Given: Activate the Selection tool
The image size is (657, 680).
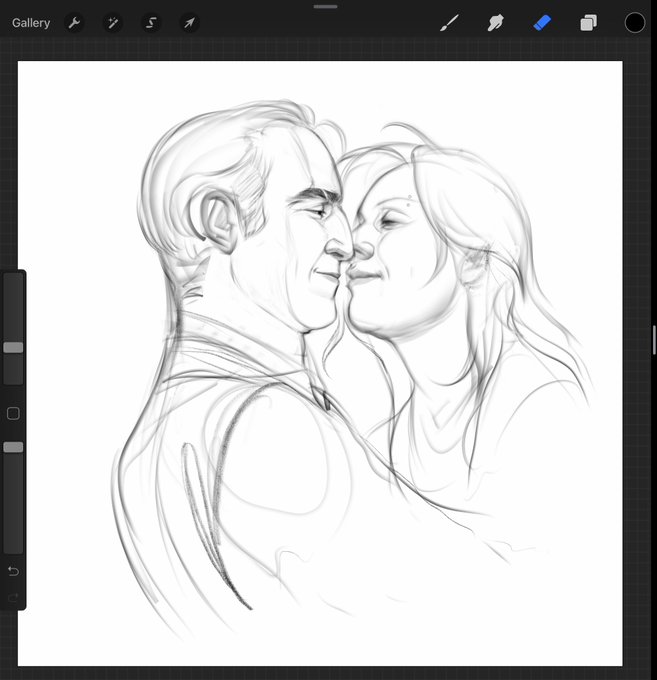Looking at the screenshot, I should pyautogui.click(x=151, y=23).
